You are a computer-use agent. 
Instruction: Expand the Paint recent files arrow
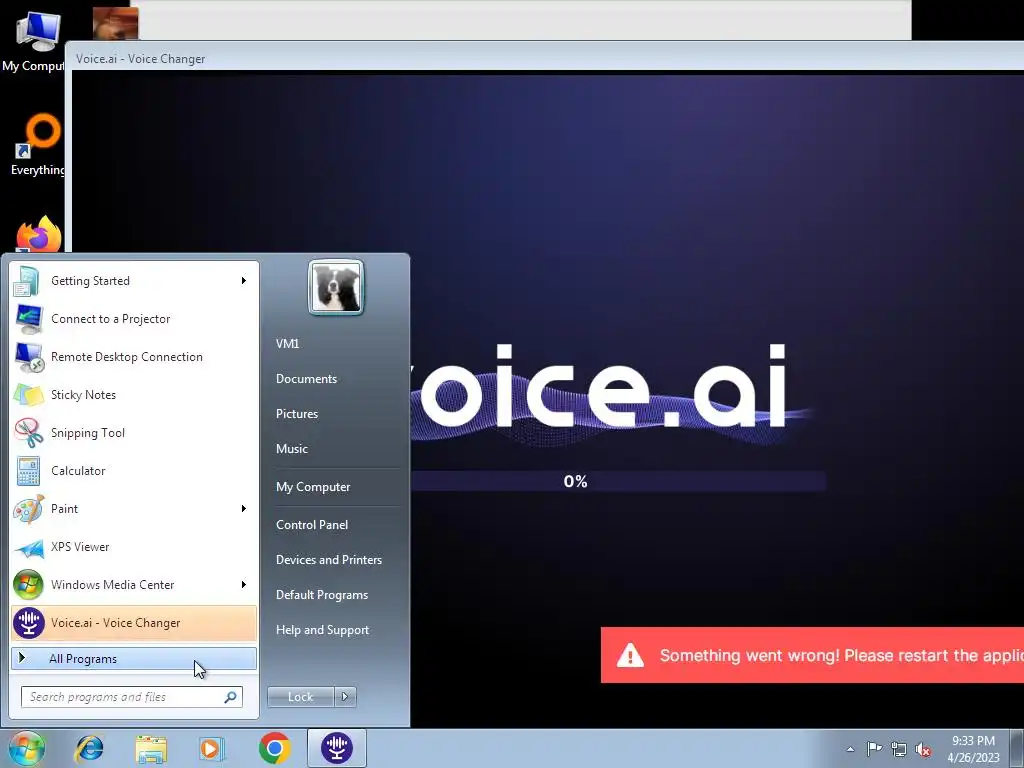click(244, 509)
